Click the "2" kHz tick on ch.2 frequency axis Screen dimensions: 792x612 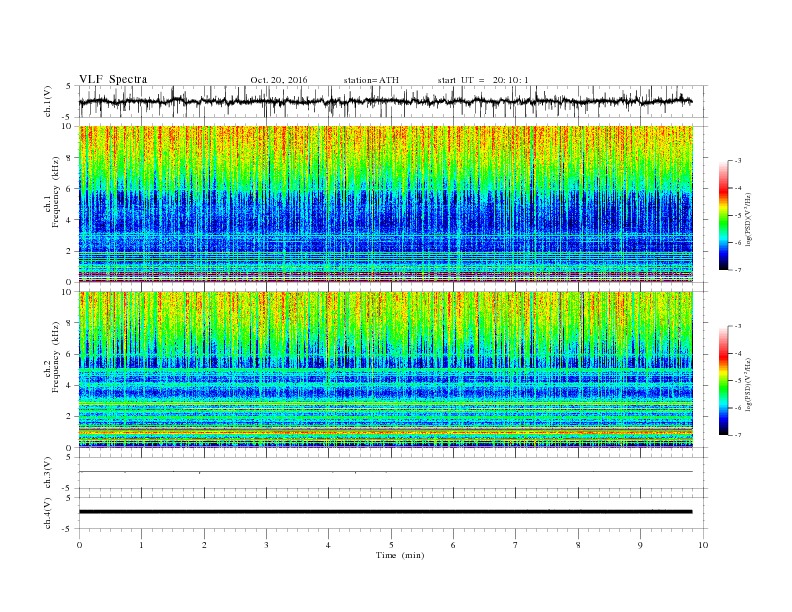click(70, 417)
